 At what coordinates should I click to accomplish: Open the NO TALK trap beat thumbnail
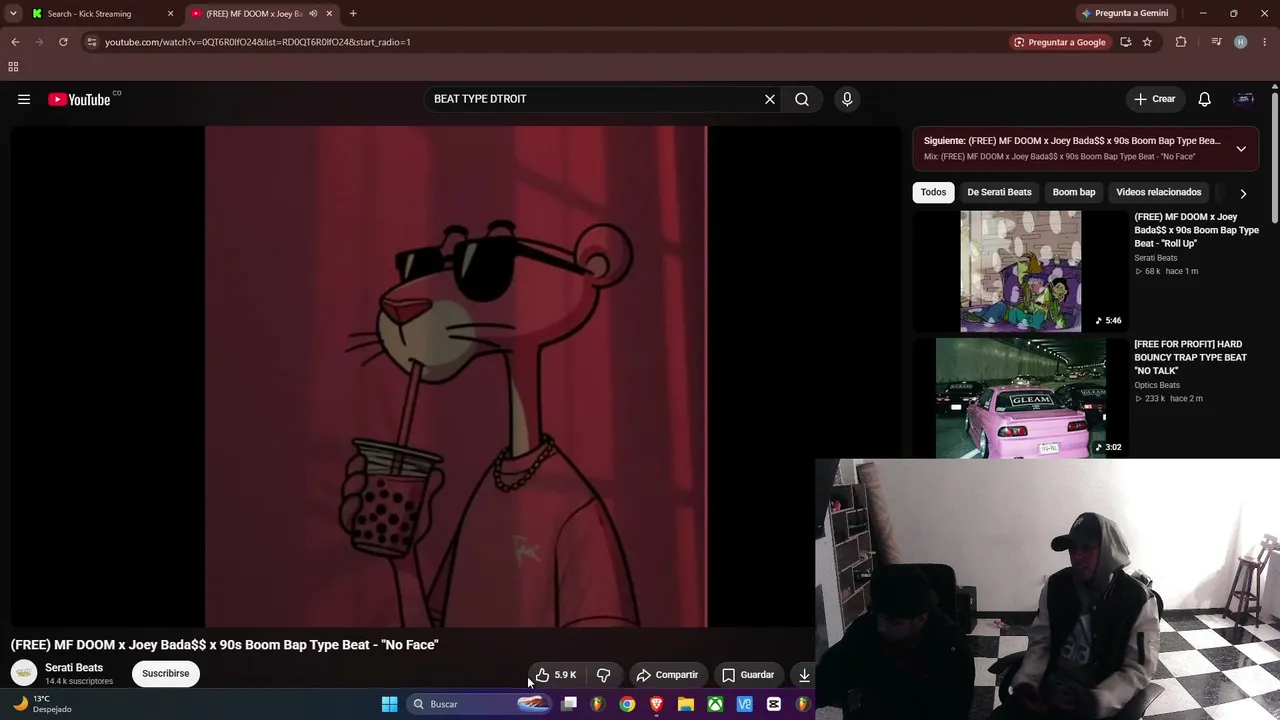(1021, 398)
